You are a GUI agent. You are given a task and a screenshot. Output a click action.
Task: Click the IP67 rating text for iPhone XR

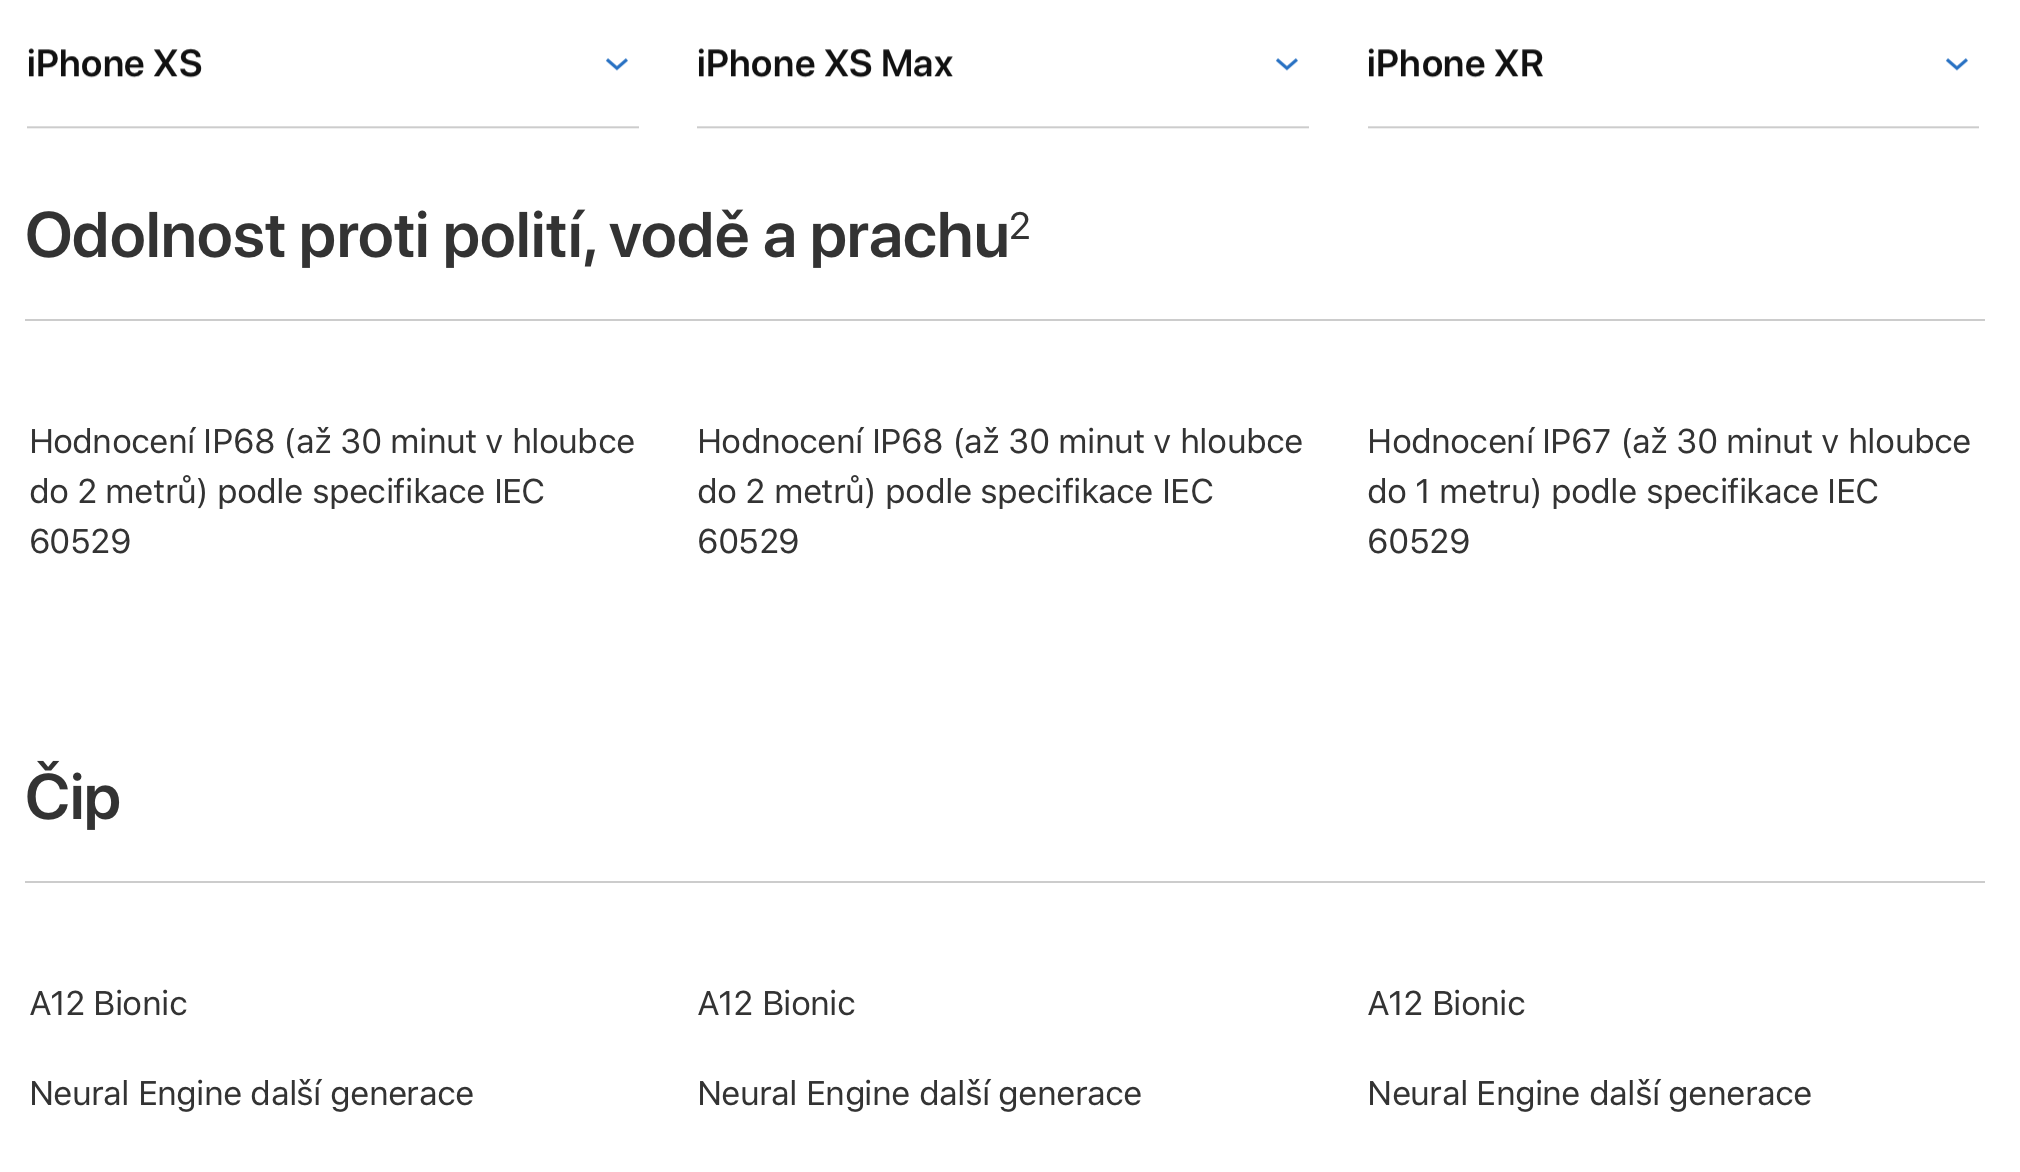[x=1668, y=491]
